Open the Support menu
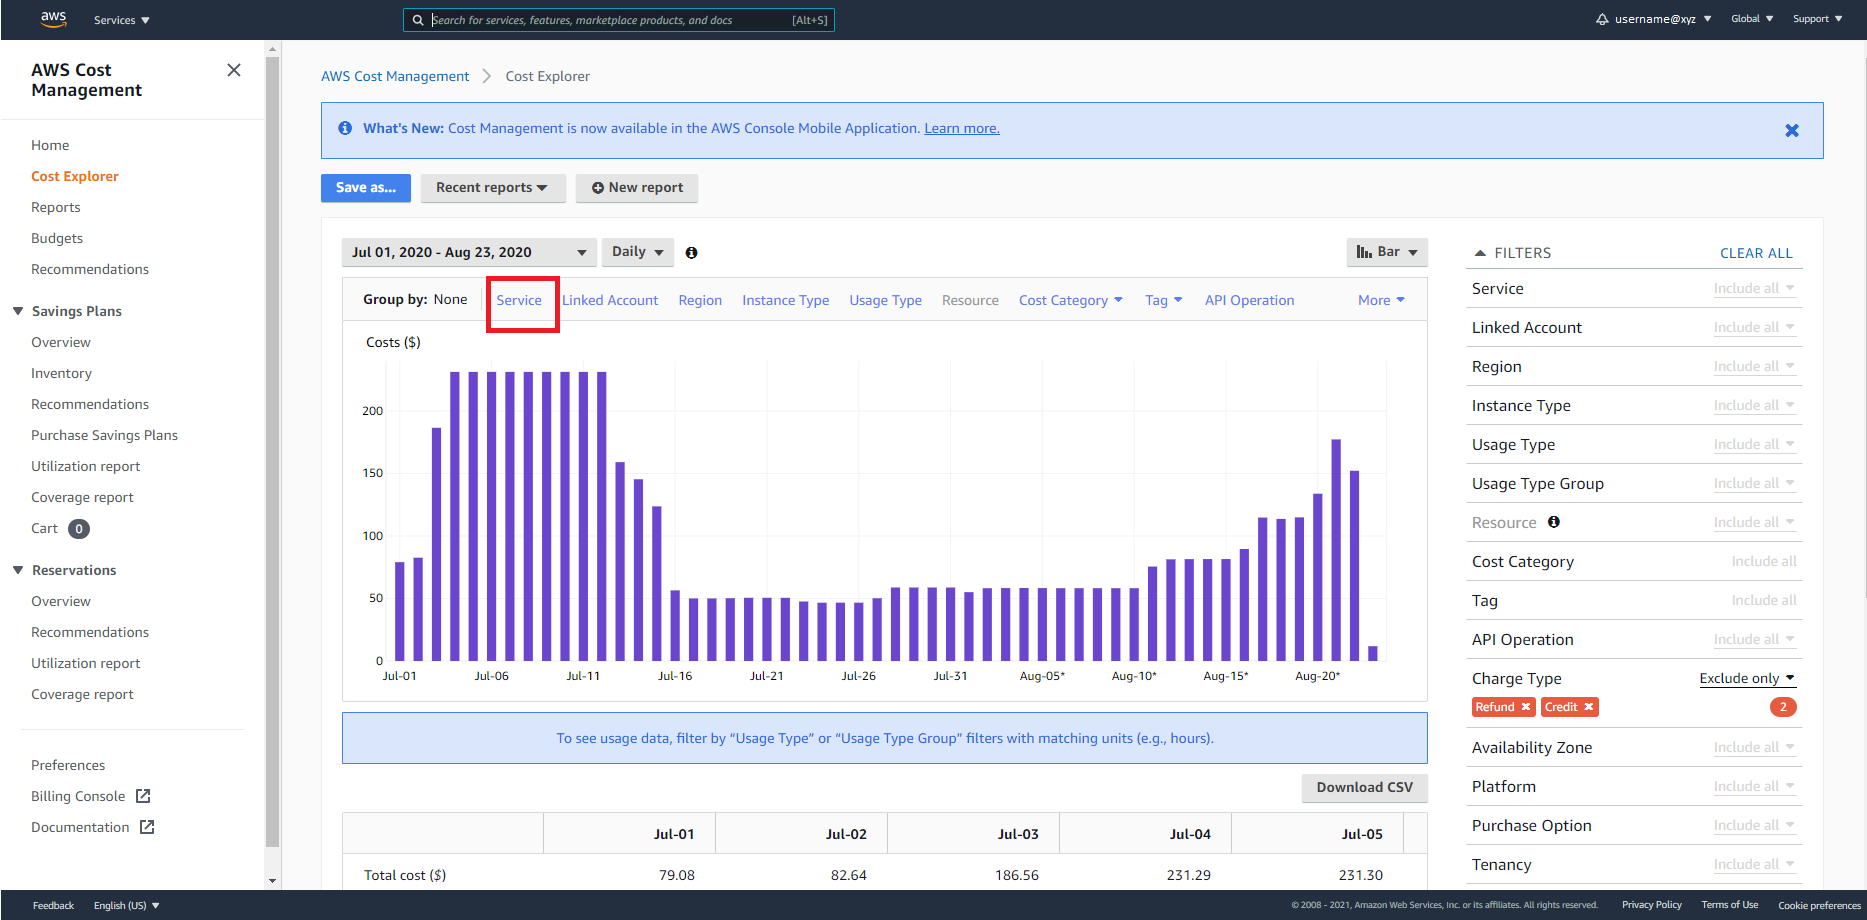Image resolution: width=1867 pixels, height=920 pixels. click(x=1817, y=19)
